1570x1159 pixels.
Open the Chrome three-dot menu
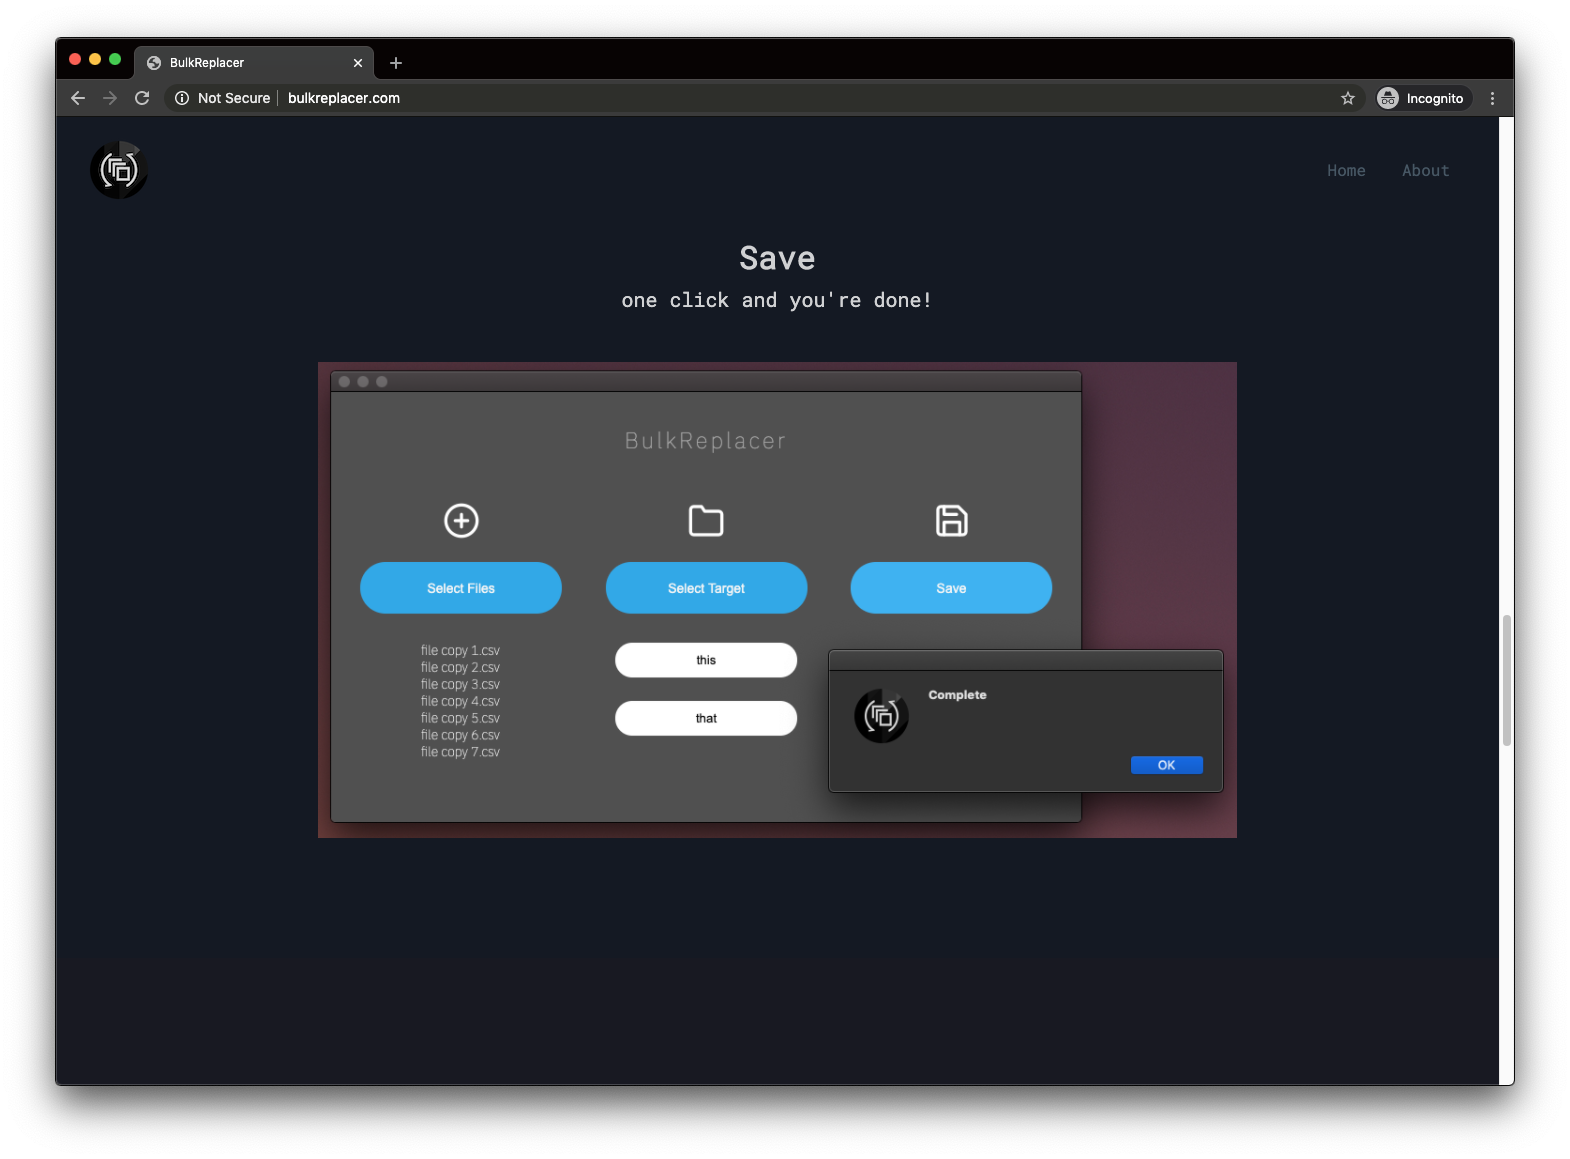[1492, 98]
